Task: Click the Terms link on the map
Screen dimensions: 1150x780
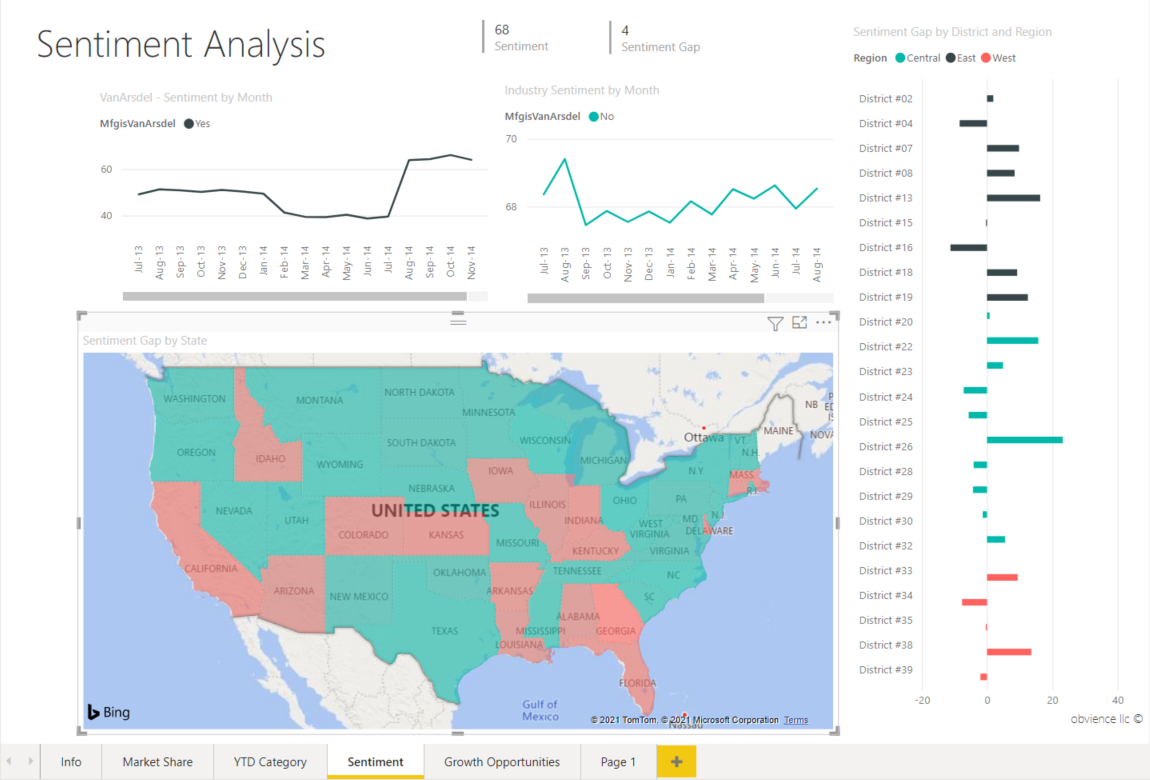Action: 795,719
